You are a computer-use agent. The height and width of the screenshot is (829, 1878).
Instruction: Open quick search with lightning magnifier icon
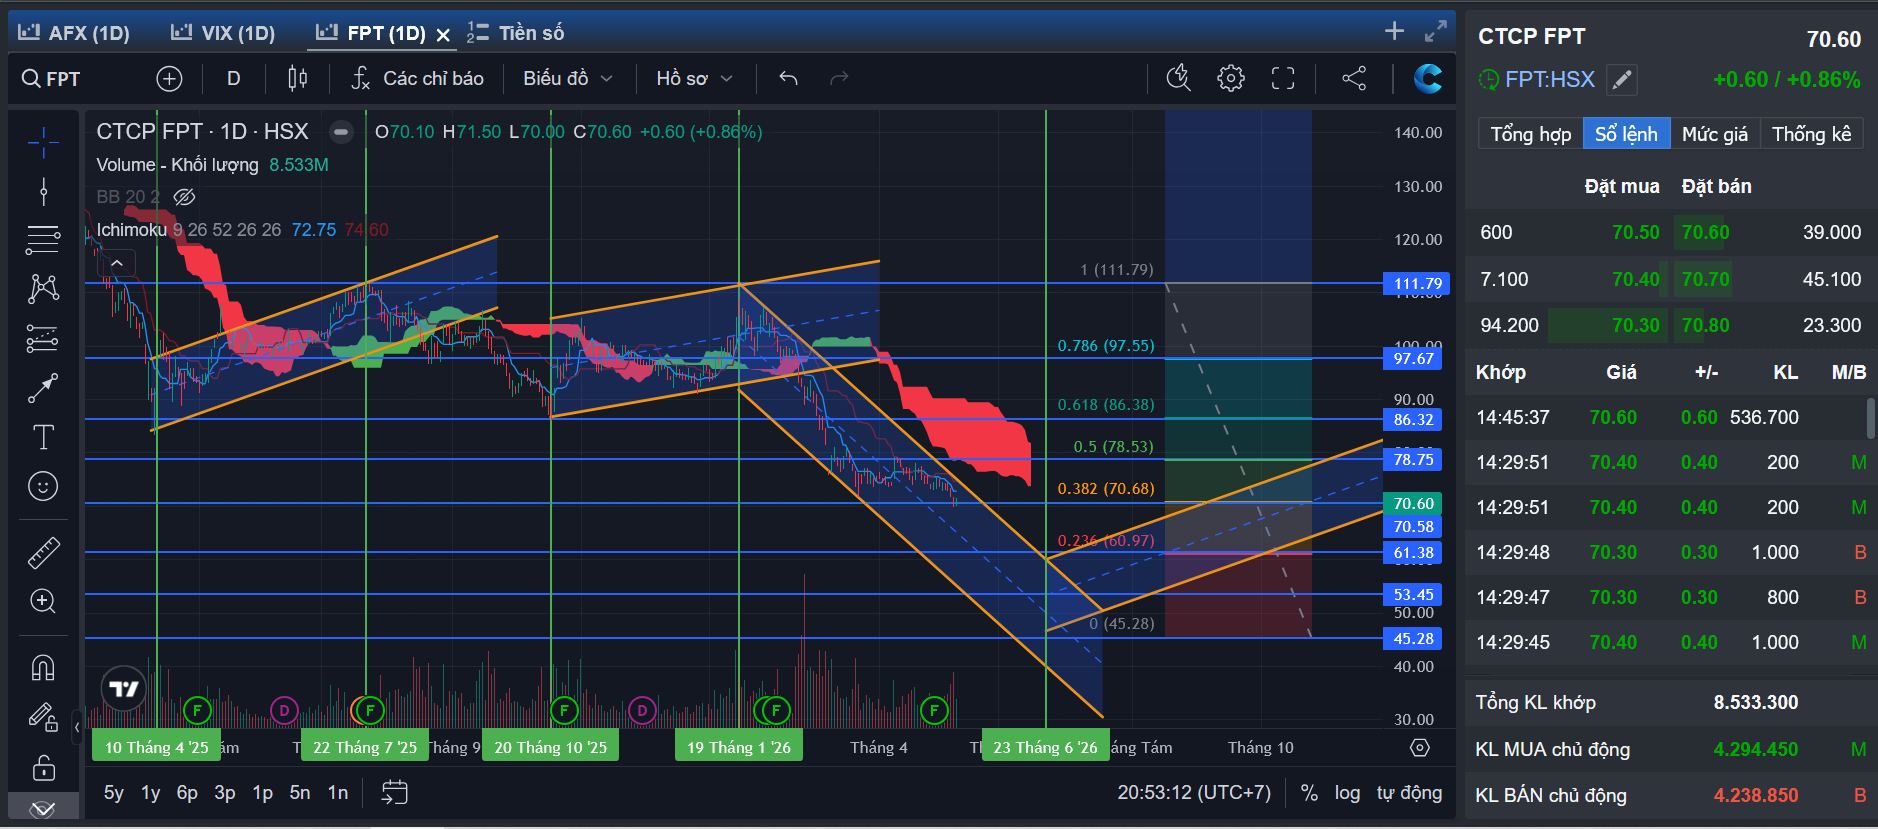point(1179,78)
